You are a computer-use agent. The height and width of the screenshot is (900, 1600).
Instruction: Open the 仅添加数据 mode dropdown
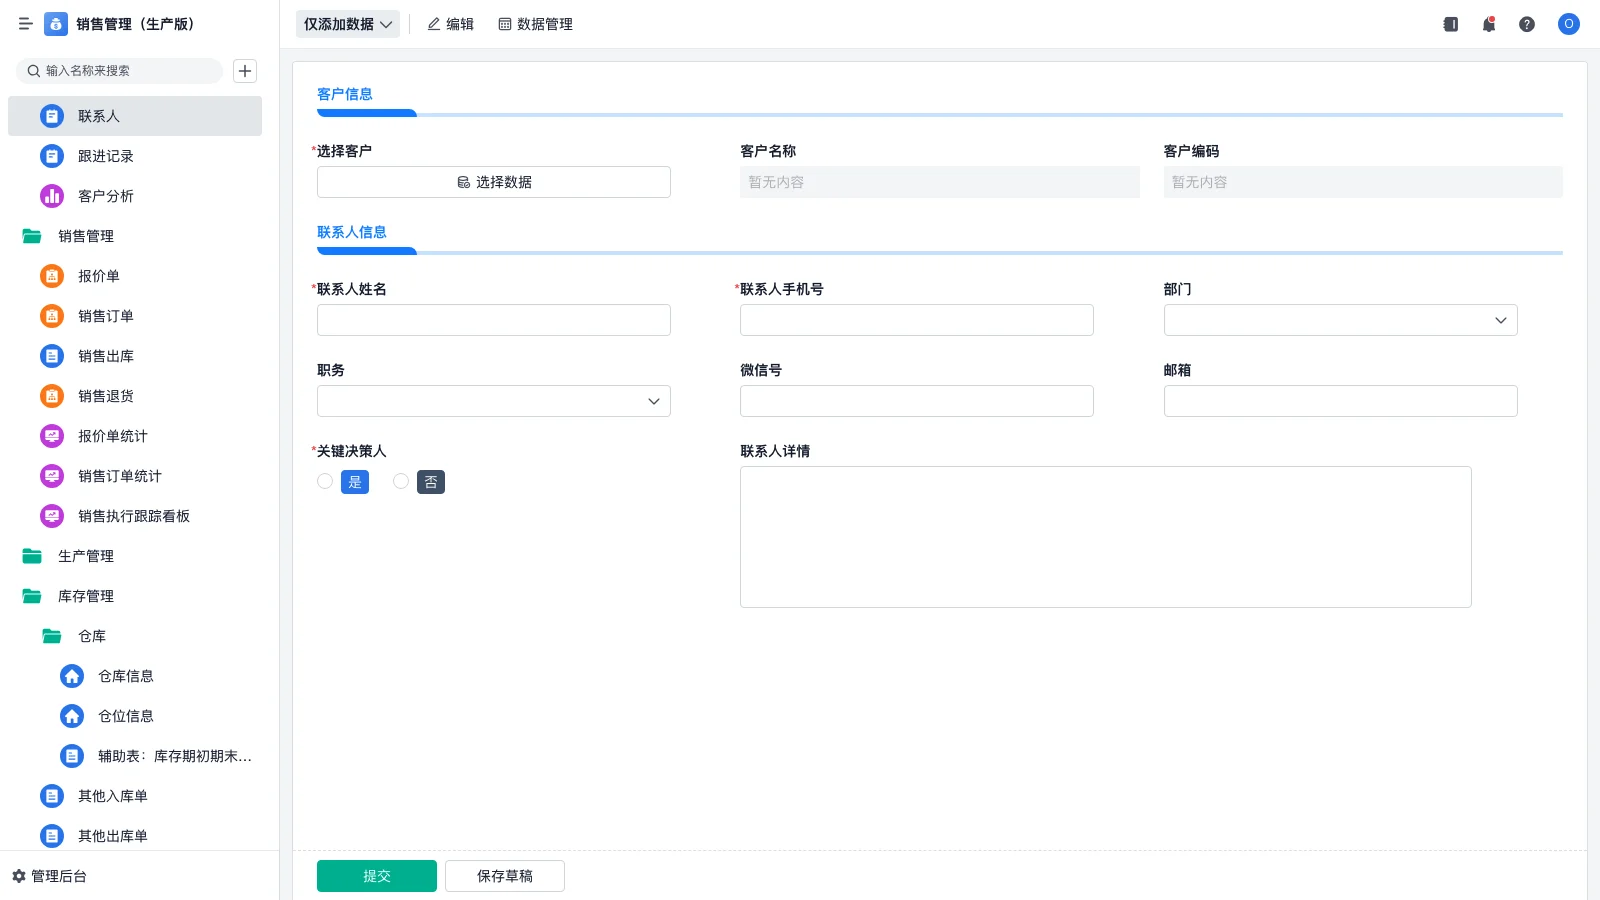point(347,23)
